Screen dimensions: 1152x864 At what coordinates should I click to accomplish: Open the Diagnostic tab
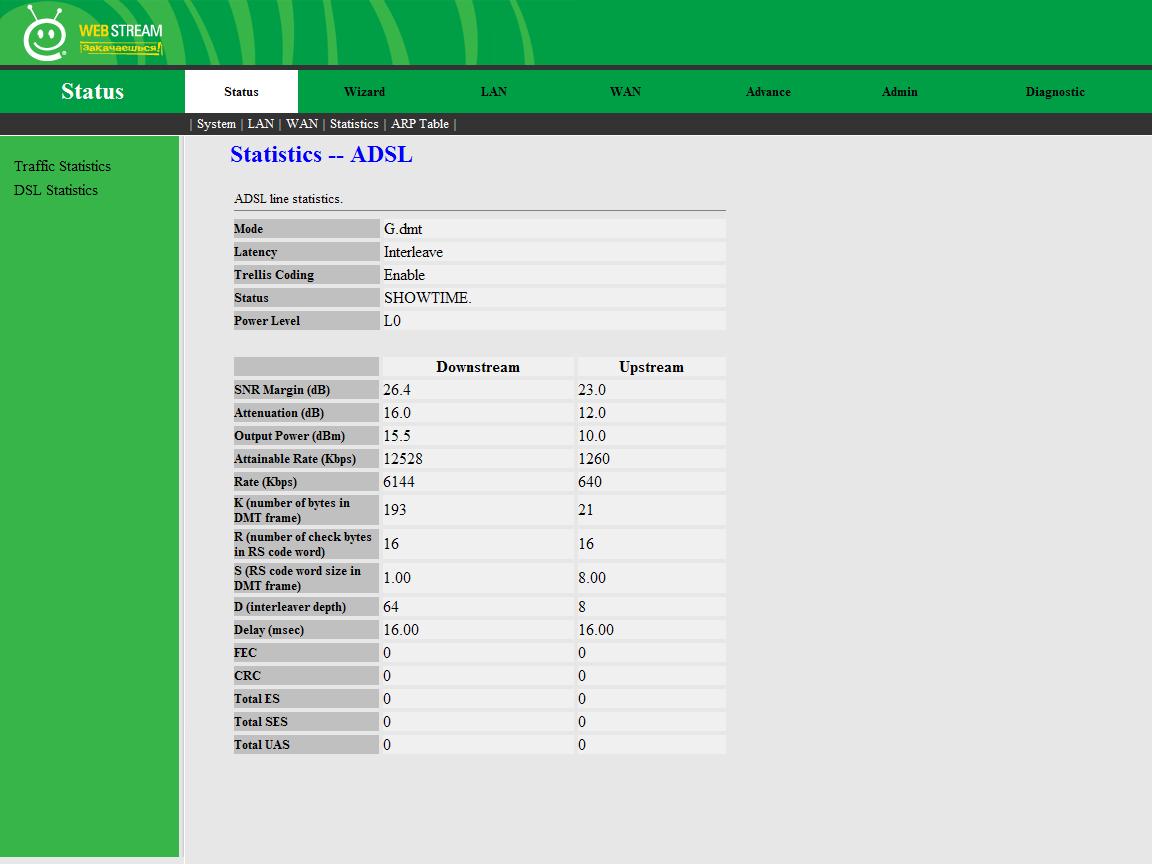point(1054,92)
